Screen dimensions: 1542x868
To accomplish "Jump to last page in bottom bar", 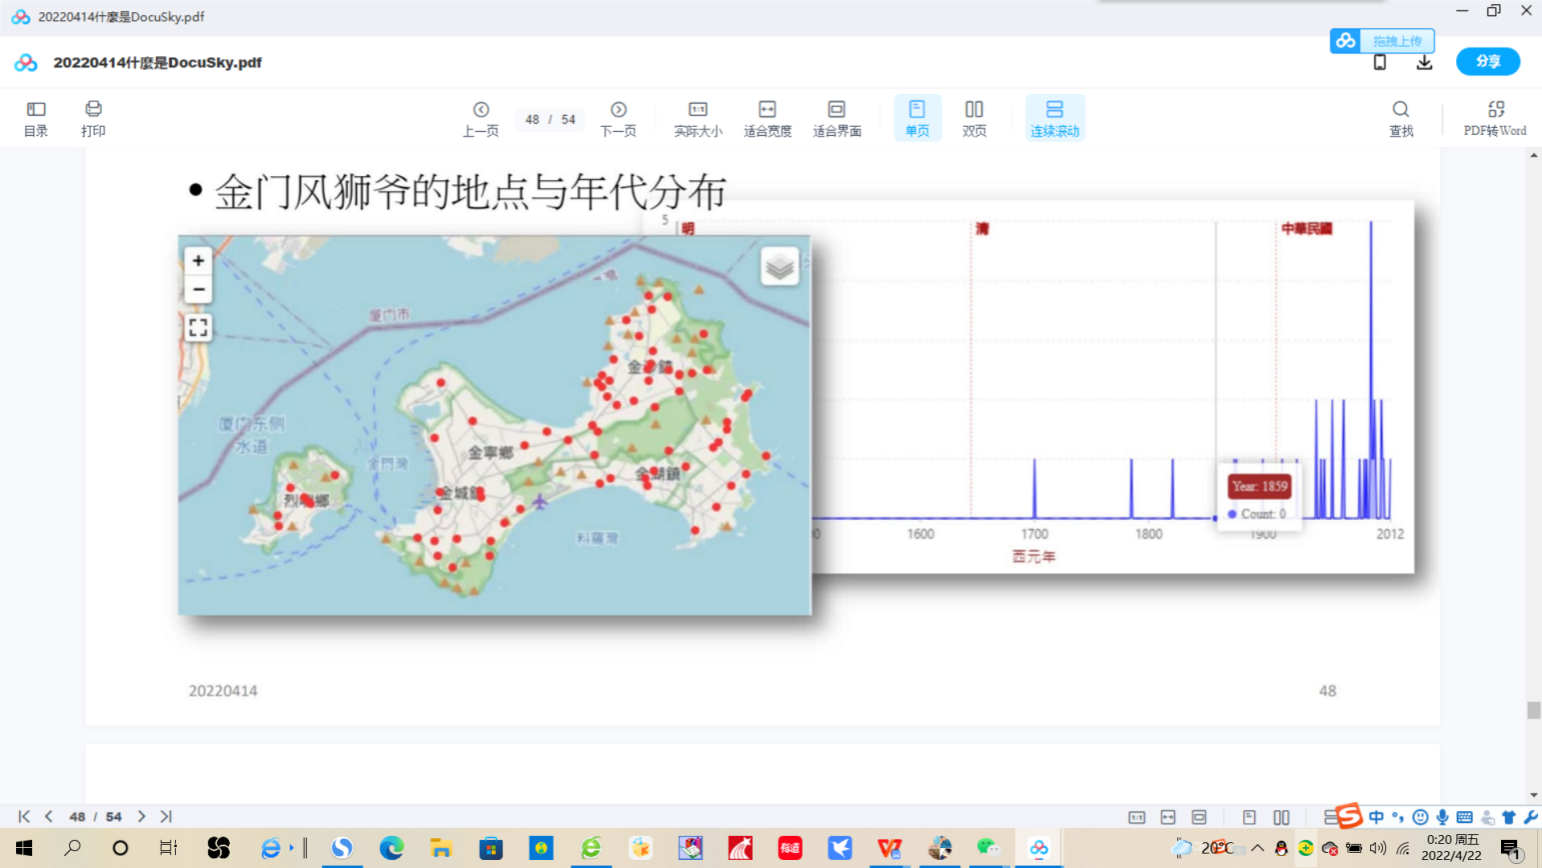I will pos(166,817).
